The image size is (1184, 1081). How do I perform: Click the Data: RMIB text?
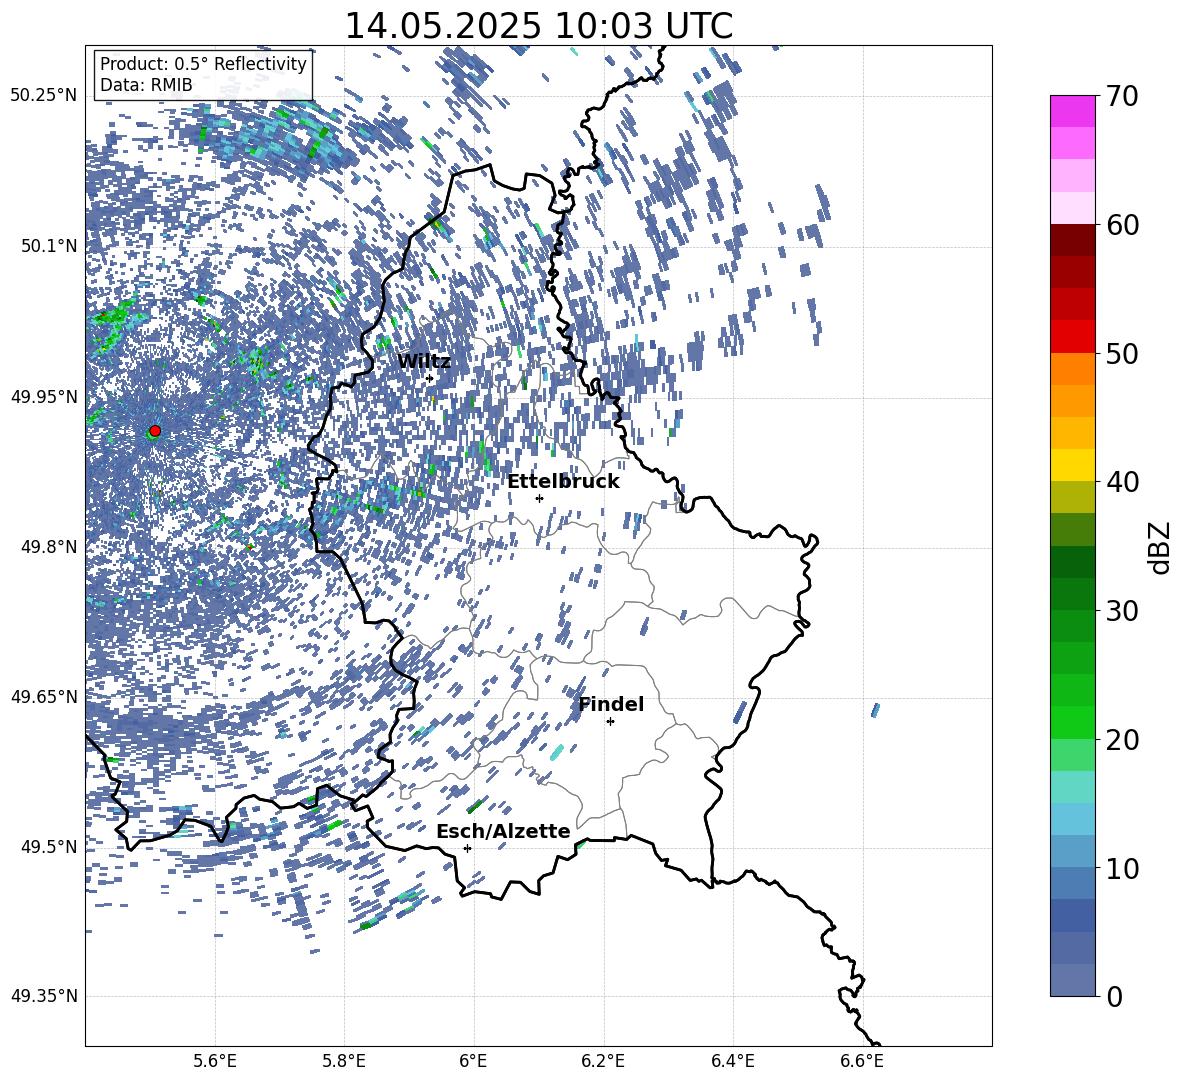pos(146,85)
